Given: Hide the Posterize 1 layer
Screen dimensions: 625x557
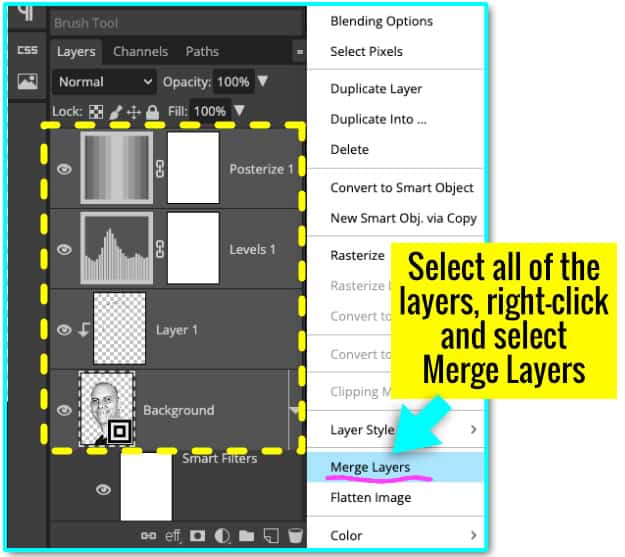Looking at the screenshot, I should [x=64, y=169].
